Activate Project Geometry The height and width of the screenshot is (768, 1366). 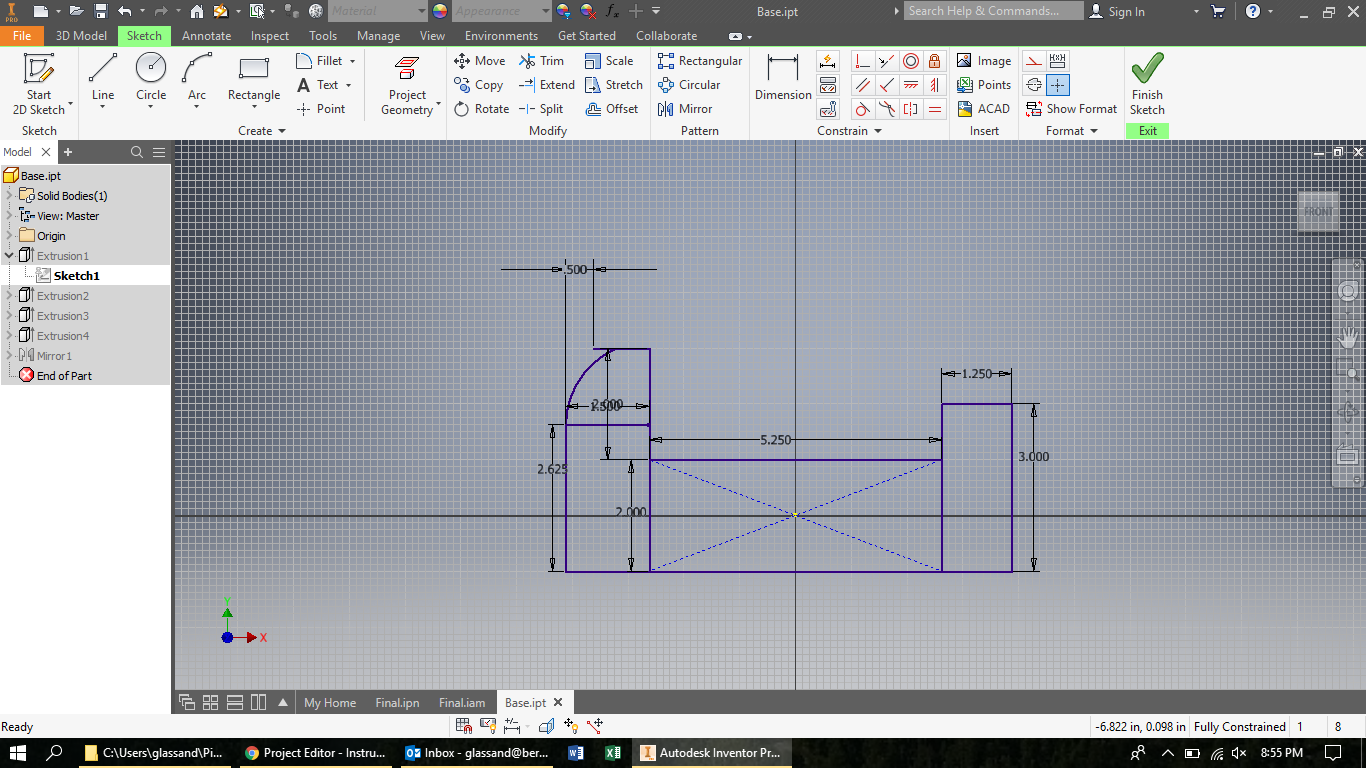[x=407, y=85]
